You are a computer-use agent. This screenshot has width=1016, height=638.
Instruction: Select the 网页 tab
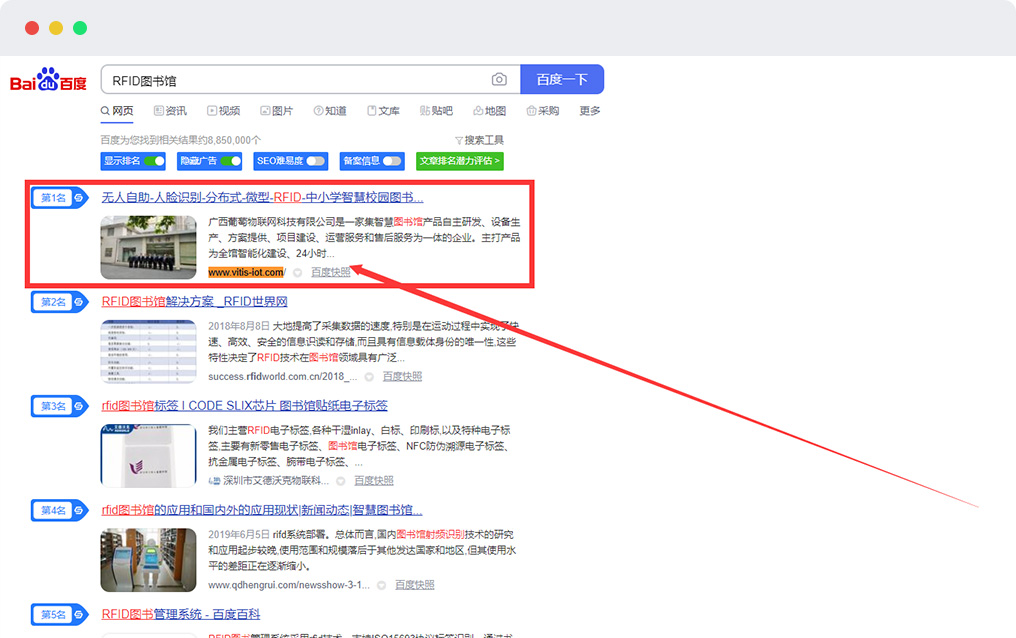tap(117, 111)
